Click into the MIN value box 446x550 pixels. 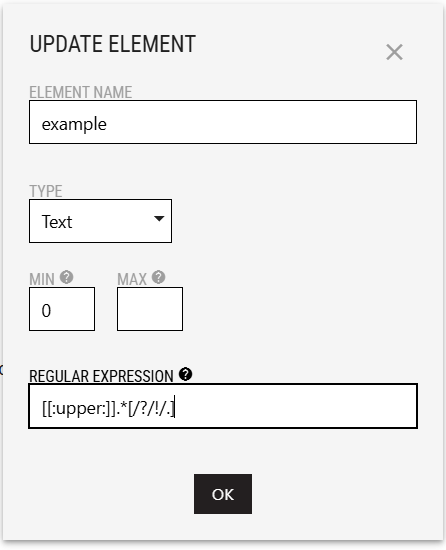[62, 309]
